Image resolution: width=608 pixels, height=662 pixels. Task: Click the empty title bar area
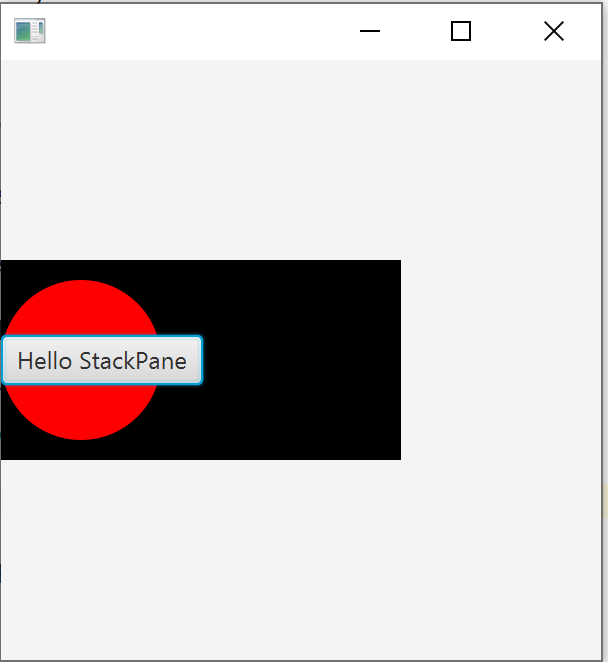coord(200,32)
